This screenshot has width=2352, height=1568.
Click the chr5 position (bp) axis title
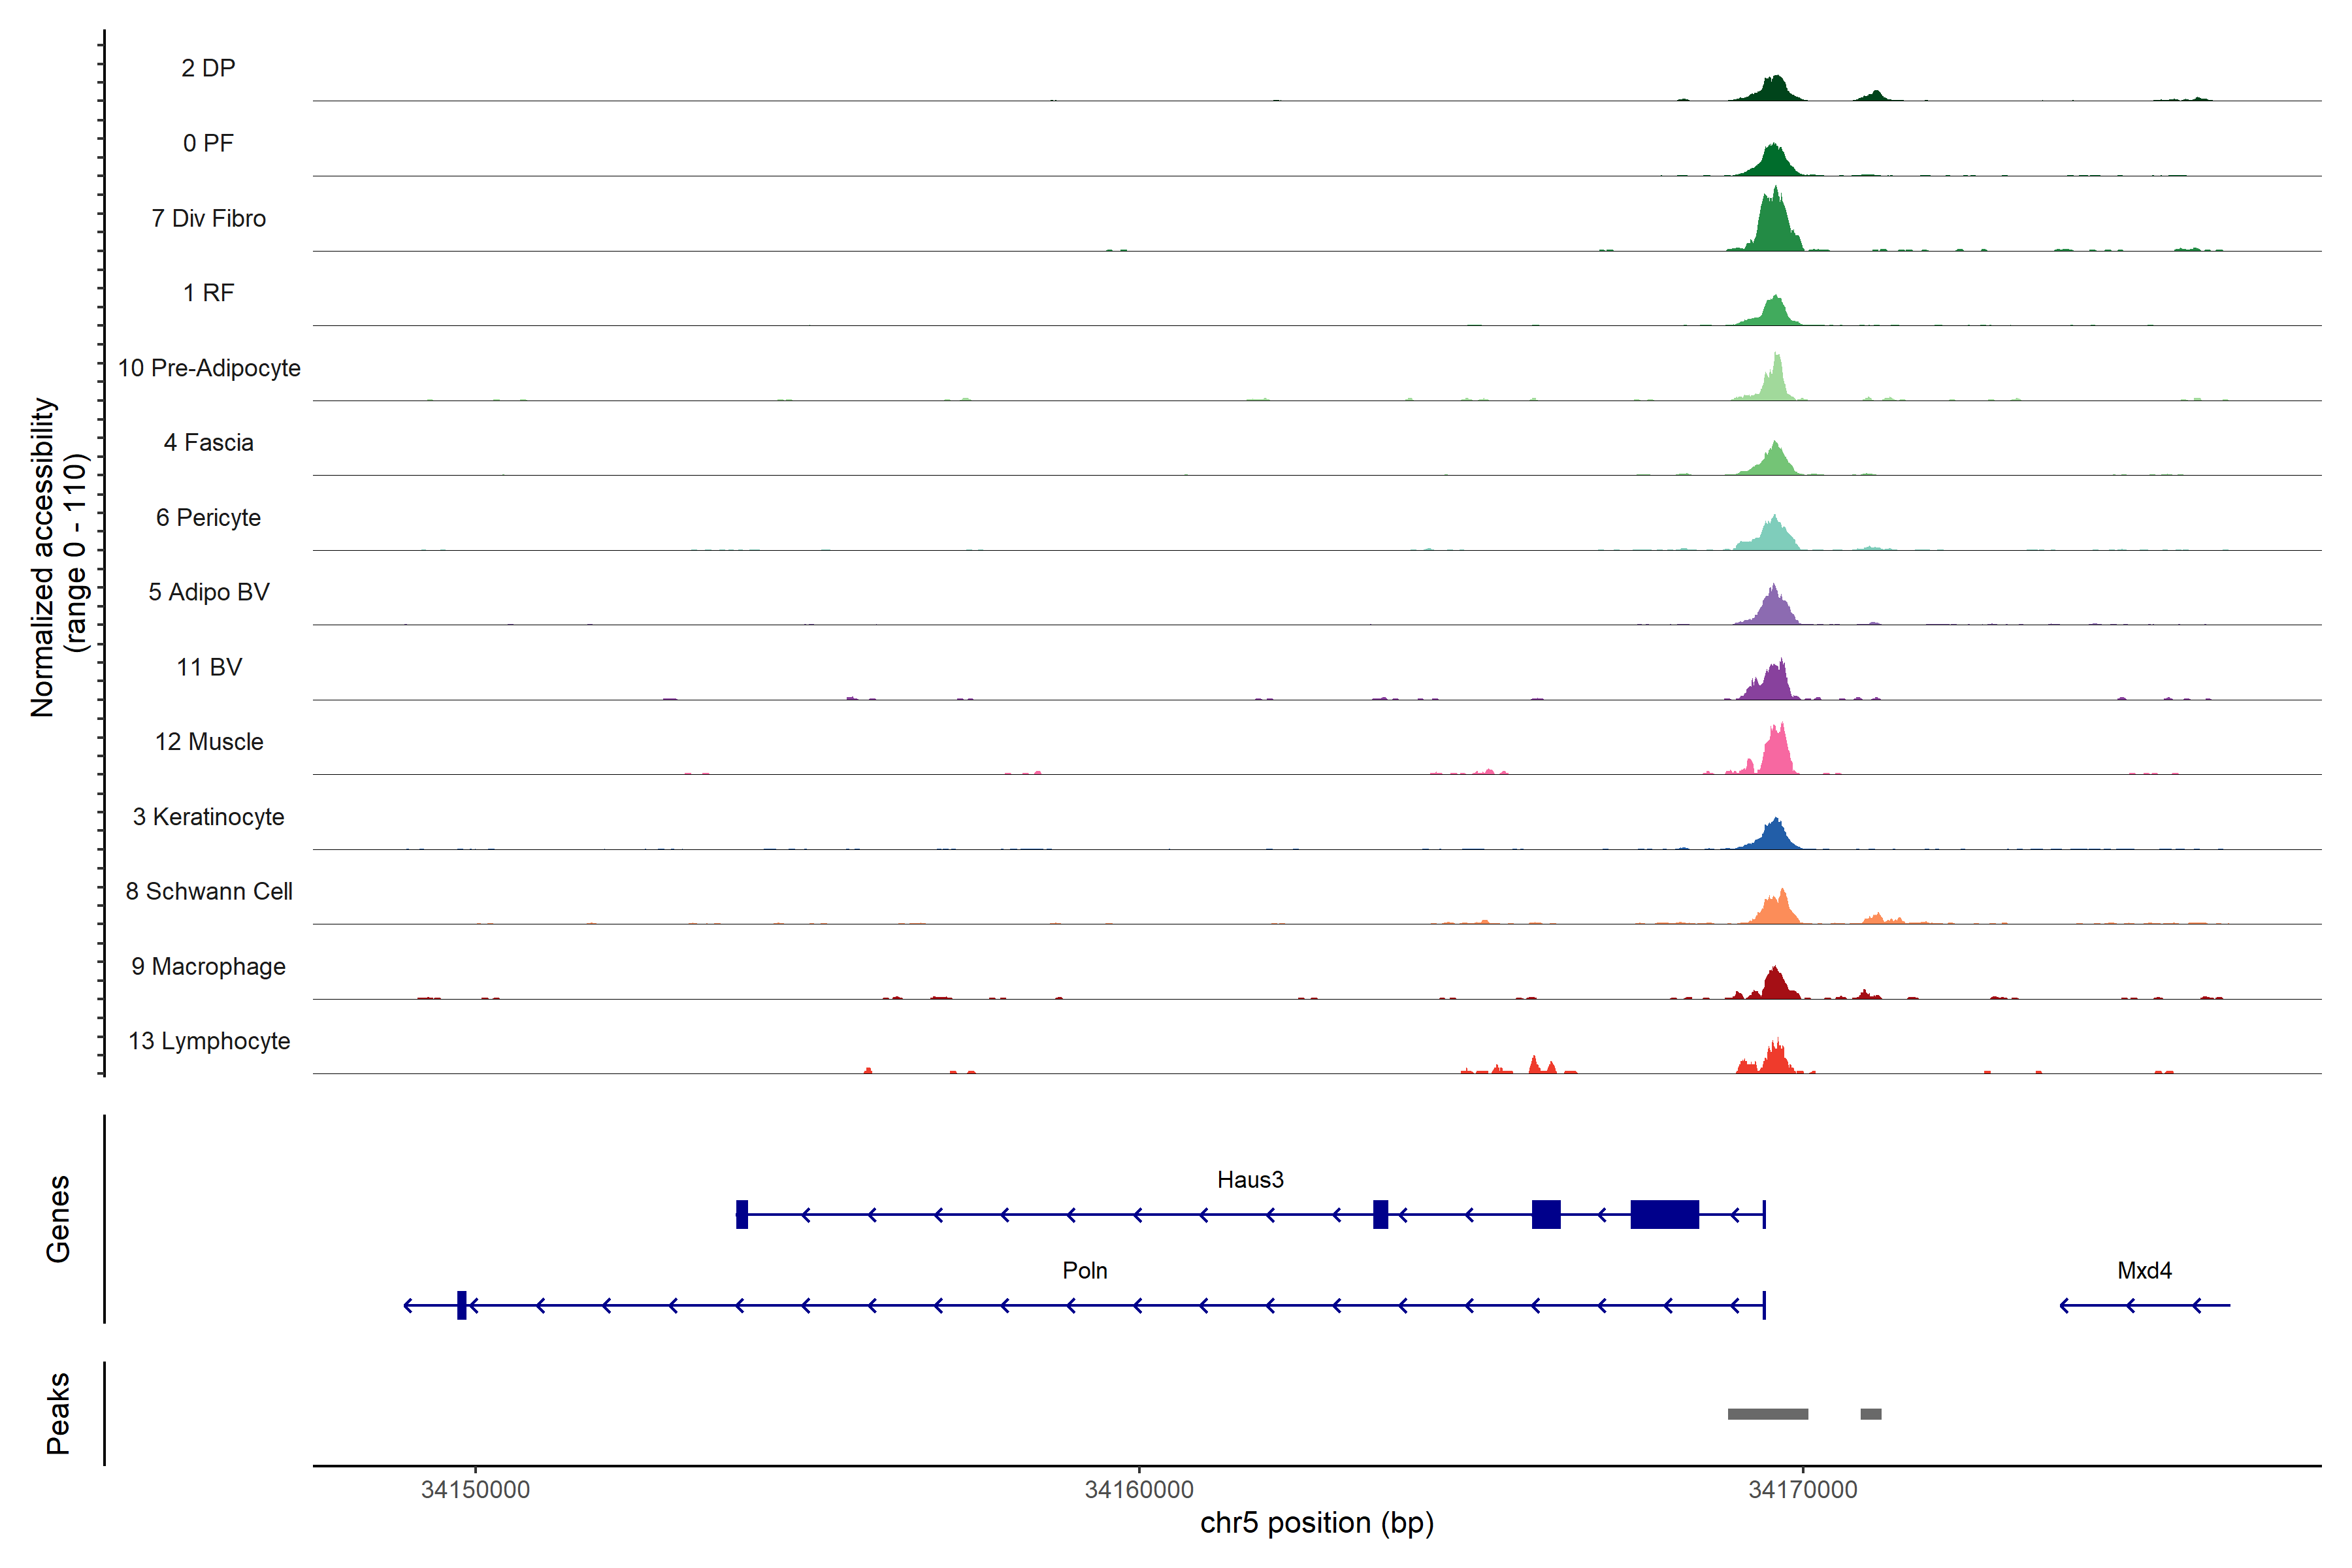point(1316,1523)
